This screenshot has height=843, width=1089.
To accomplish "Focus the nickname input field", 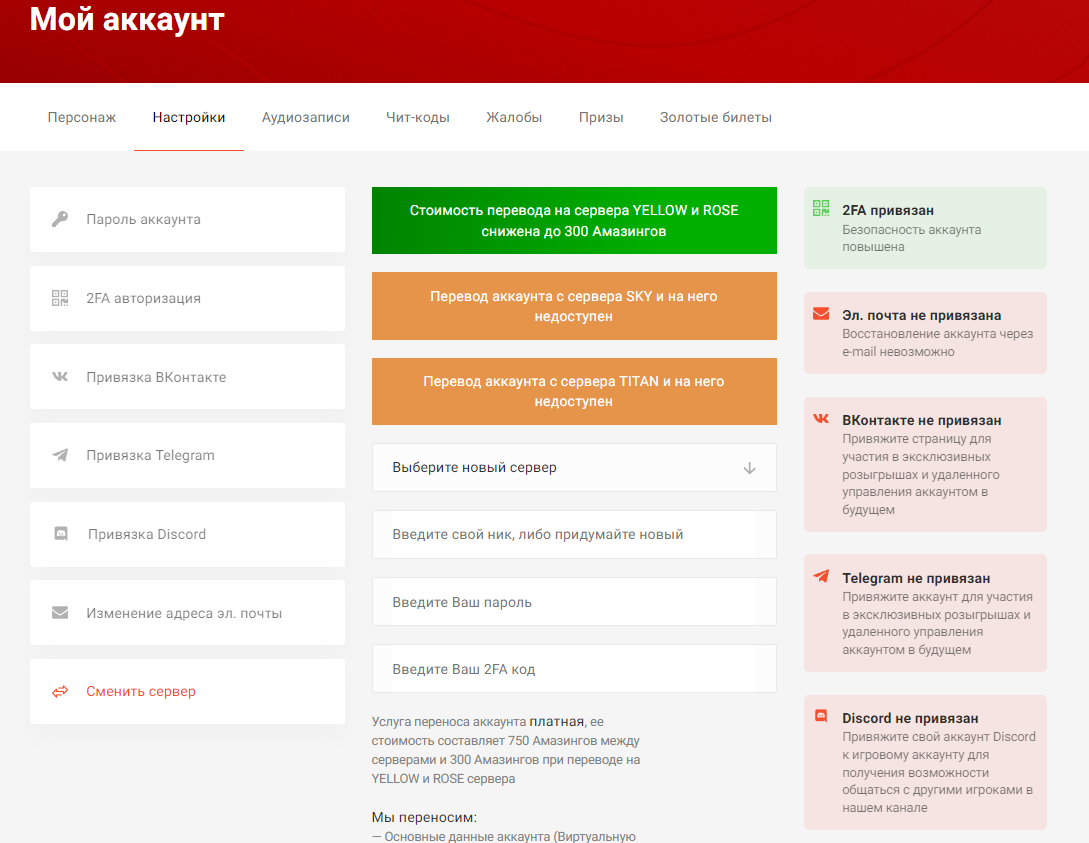I will tap(574, 535).
